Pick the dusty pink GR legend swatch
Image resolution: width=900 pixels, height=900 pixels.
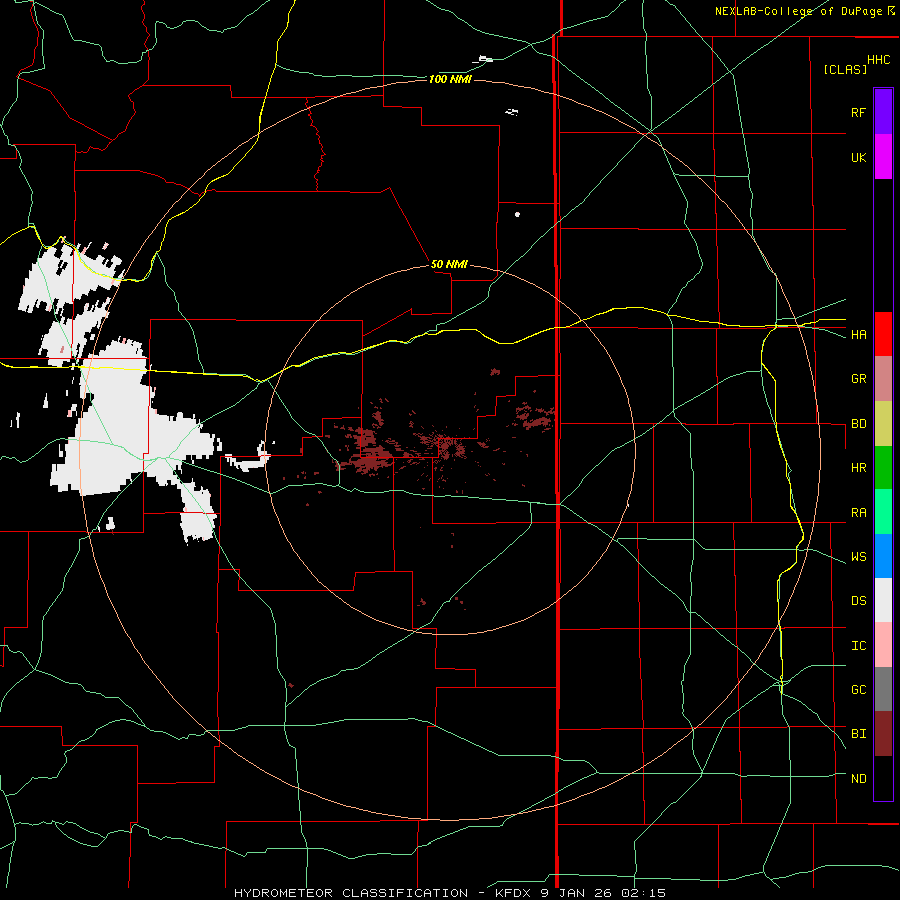[x=883, y=379]
